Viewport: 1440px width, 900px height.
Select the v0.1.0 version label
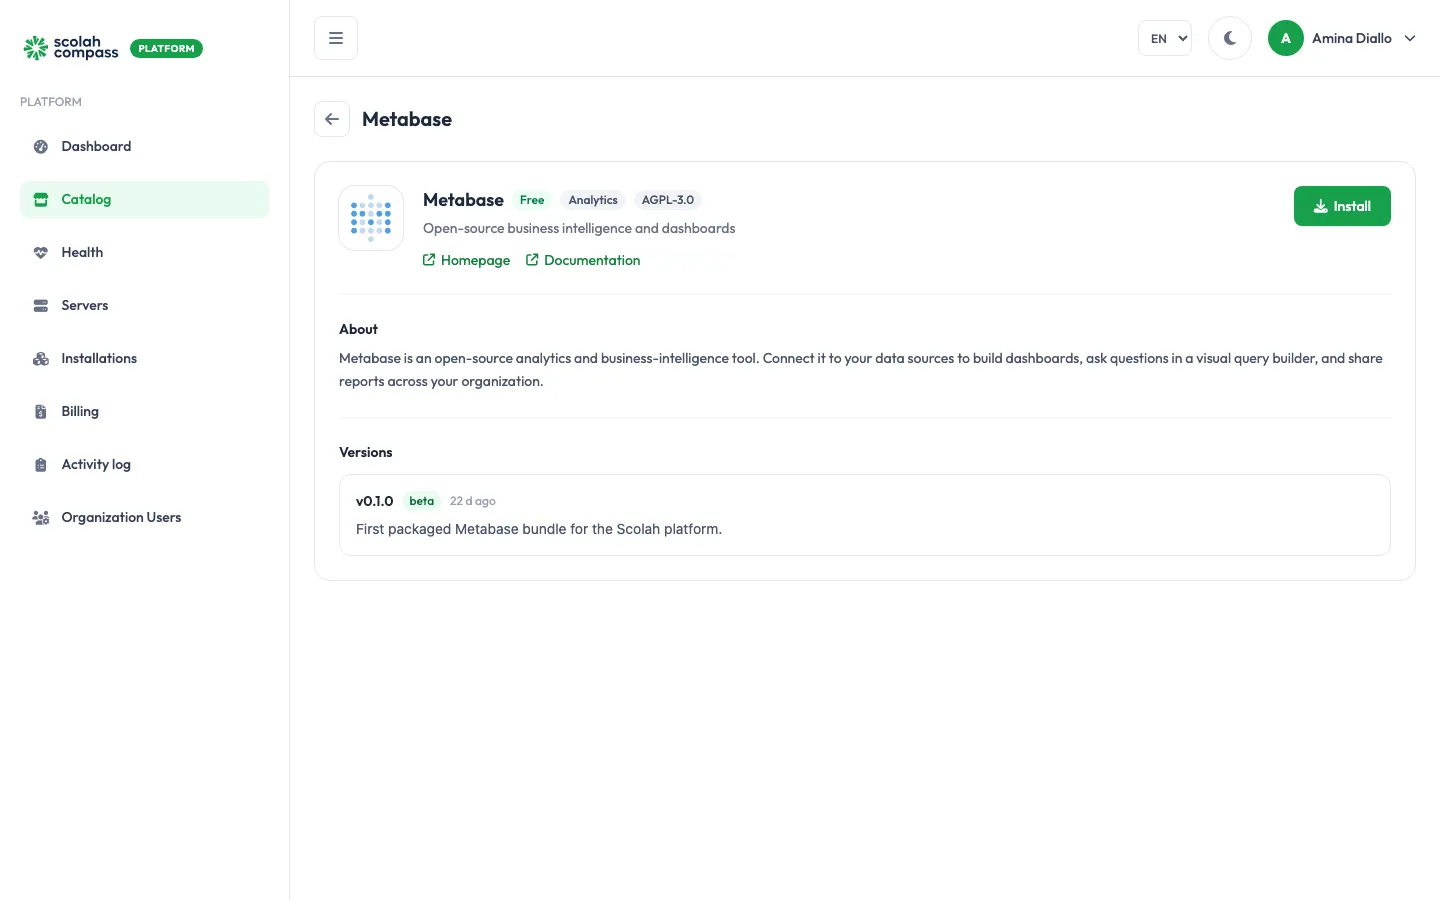[375, 501]
